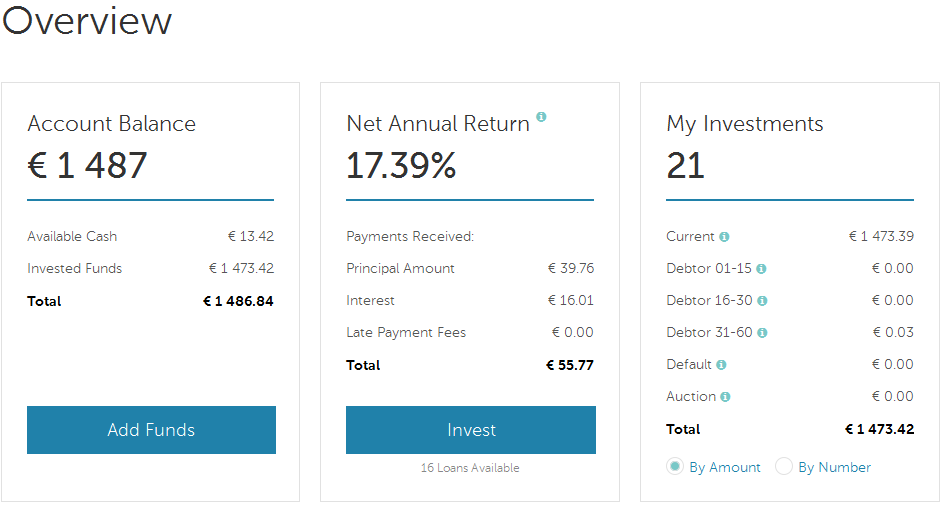Click info icon beside Current
The width and height of the screenshot is (945, 507).
pos(724,237)
